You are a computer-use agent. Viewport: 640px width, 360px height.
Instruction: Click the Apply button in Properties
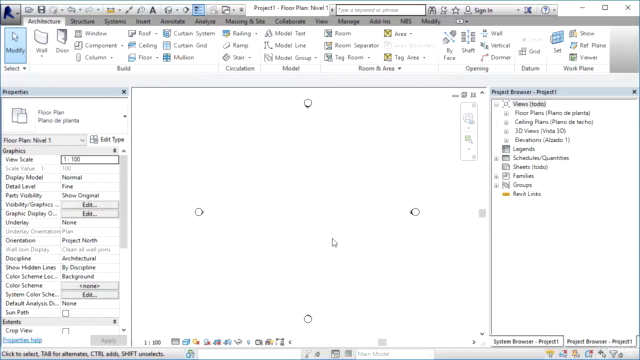[x=108, y=340]
